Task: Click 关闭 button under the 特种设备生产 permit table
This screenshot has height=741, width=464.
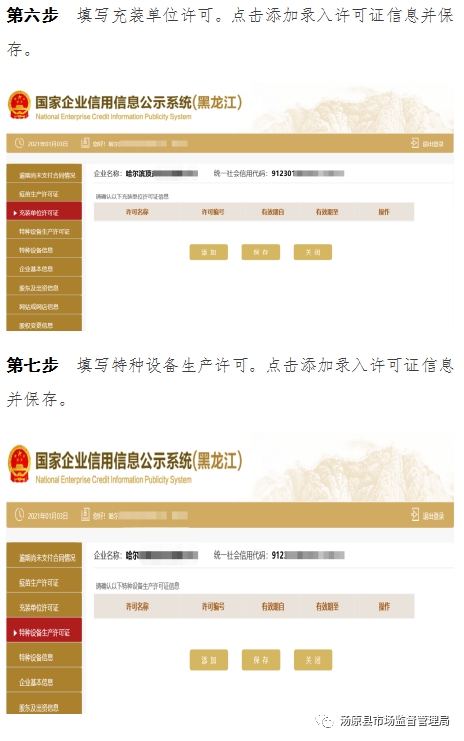Action: click(313, 660)
